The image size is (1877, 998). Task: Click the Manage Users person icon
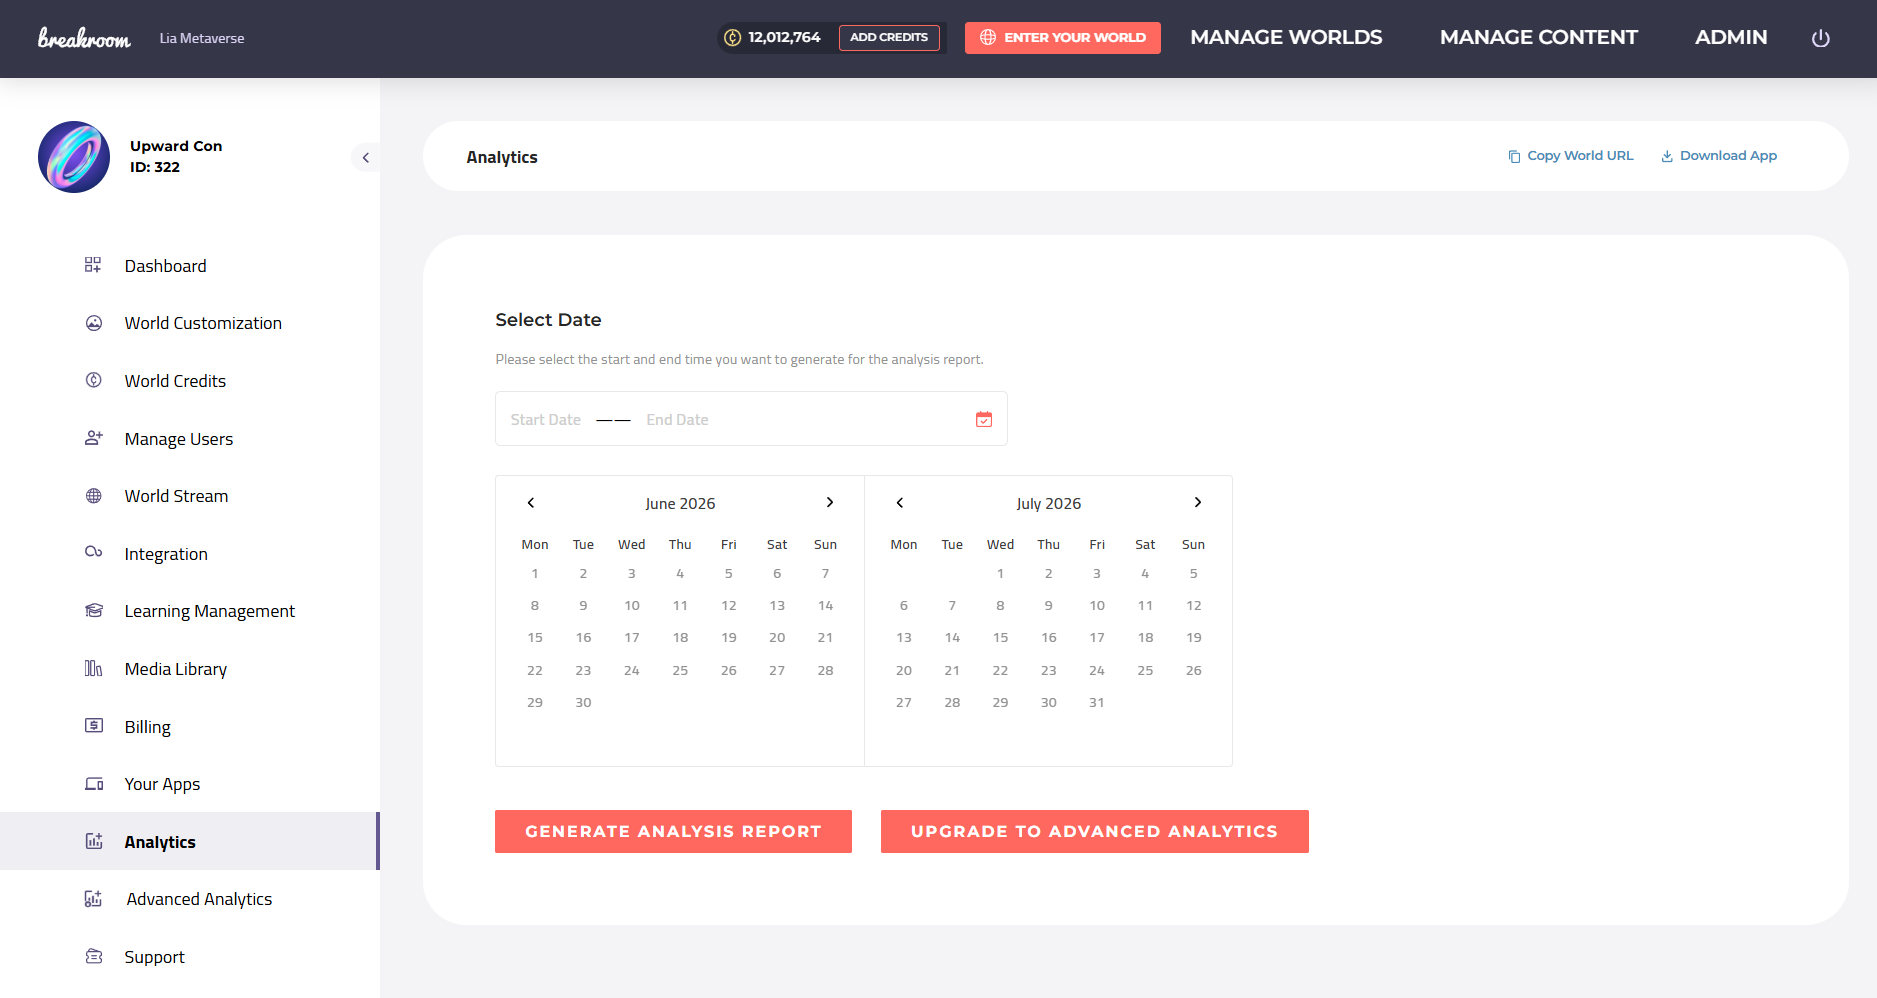[x=94, y=438]
